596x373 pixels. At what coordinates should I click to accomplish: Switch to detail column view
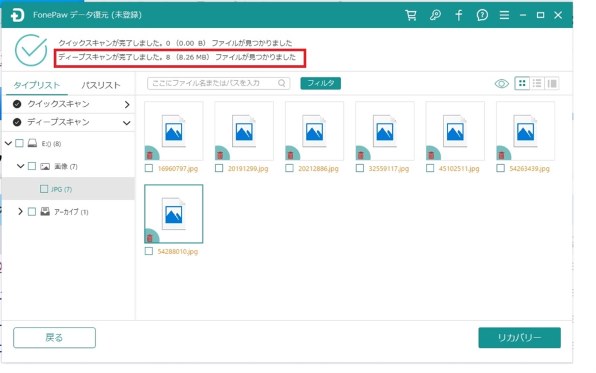(x=552, y=83)
